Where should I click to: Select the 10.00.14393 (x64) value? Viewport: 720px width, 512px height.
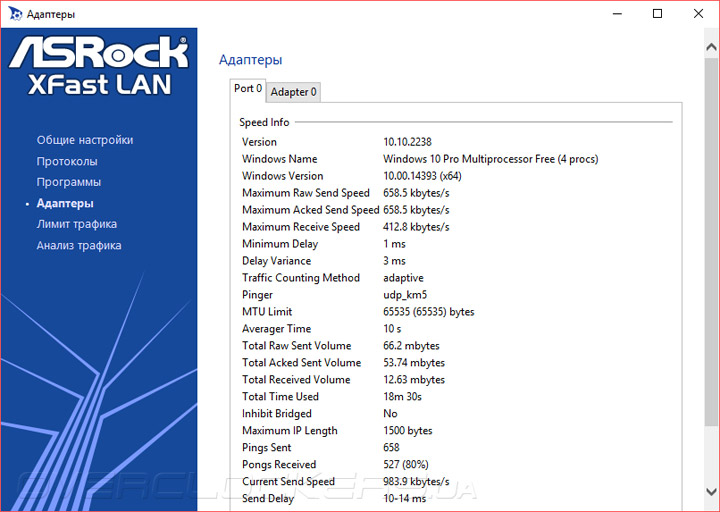[x=422, y=176]
